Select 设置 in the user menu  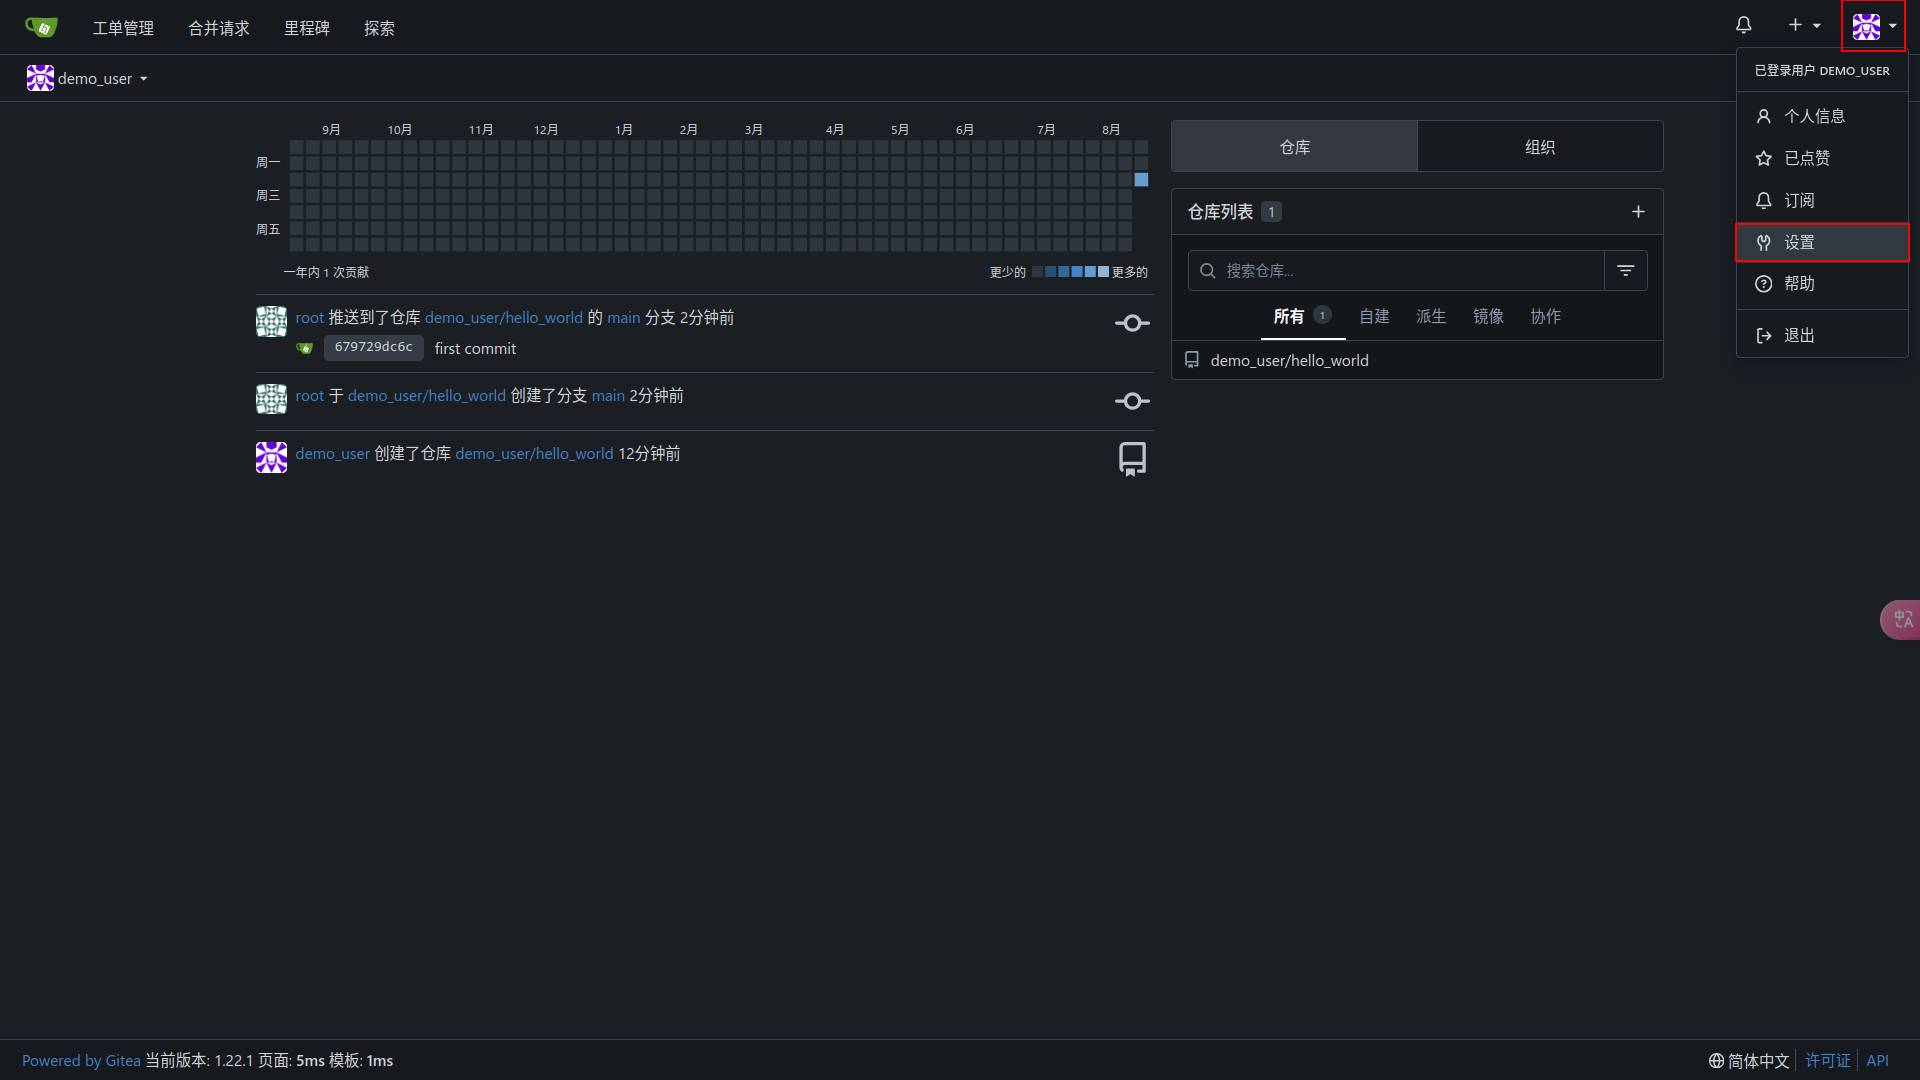click(x=1822, y=242)
